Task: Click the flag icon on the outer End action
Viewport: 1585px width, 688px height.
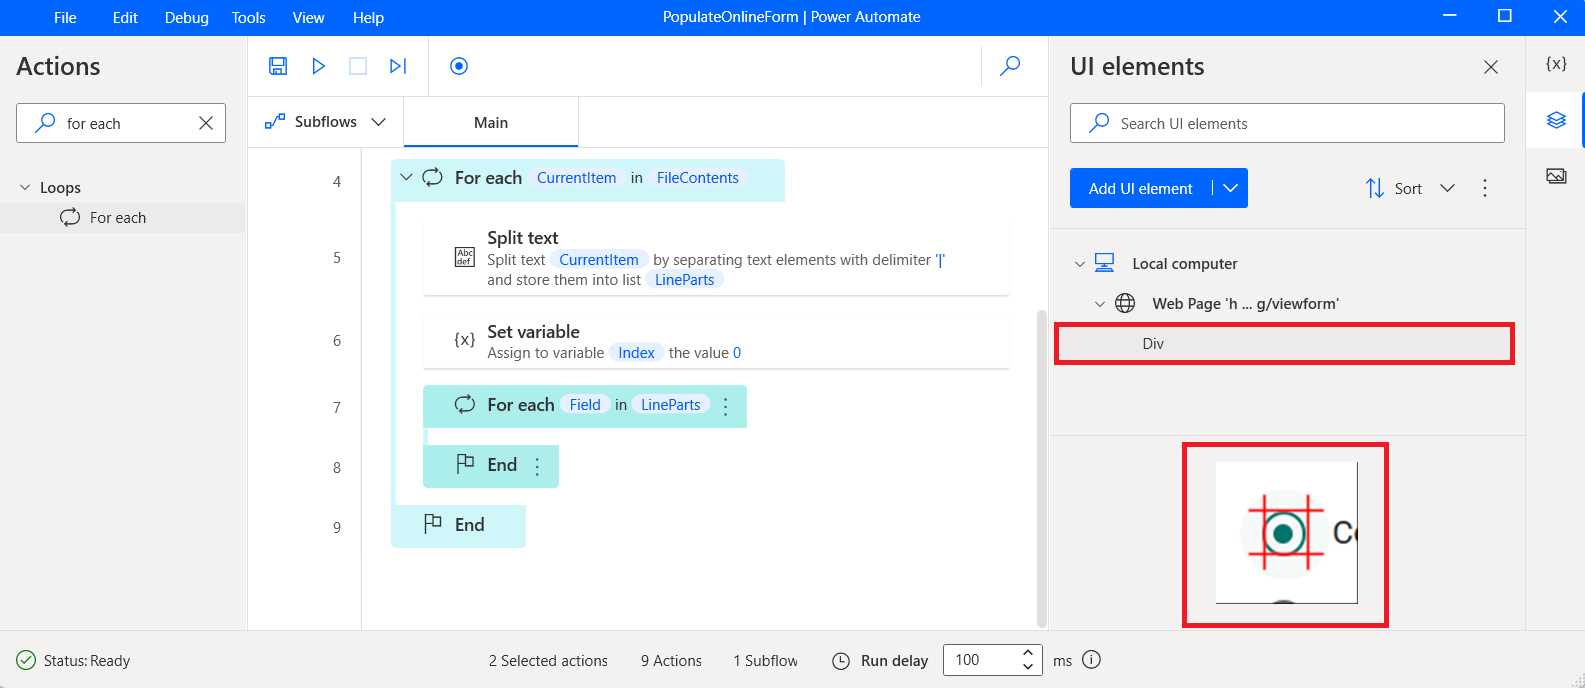Action: [433, 524]
